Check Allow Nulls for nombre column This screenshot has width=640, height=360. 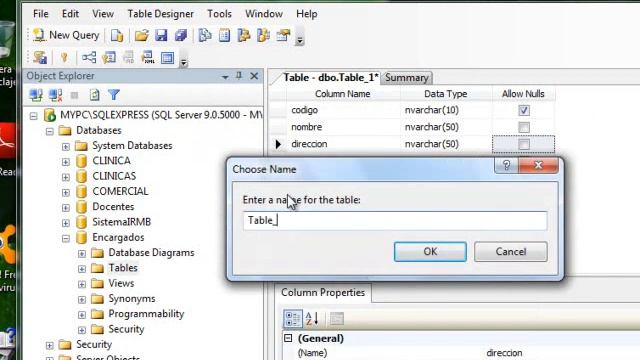pos(524,127)
